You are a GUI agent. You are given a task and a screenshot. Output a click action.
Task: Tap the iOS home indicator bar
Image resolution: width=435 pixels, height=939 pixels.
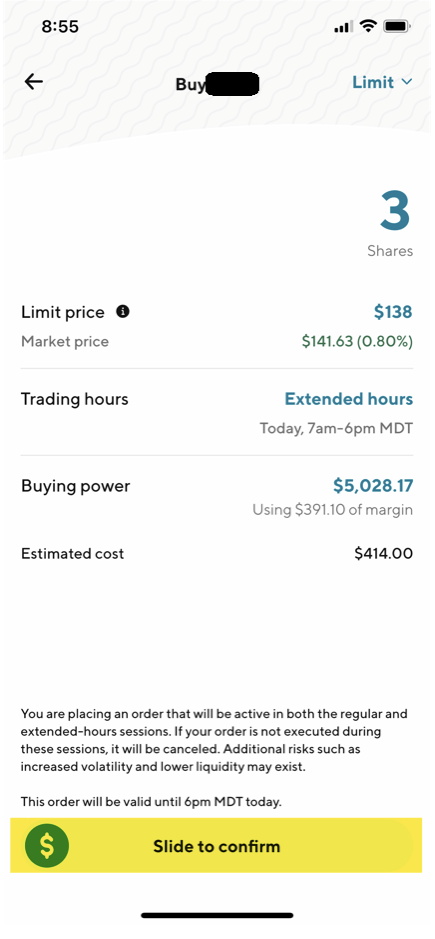pyautogui.click(x=217, y=915)
